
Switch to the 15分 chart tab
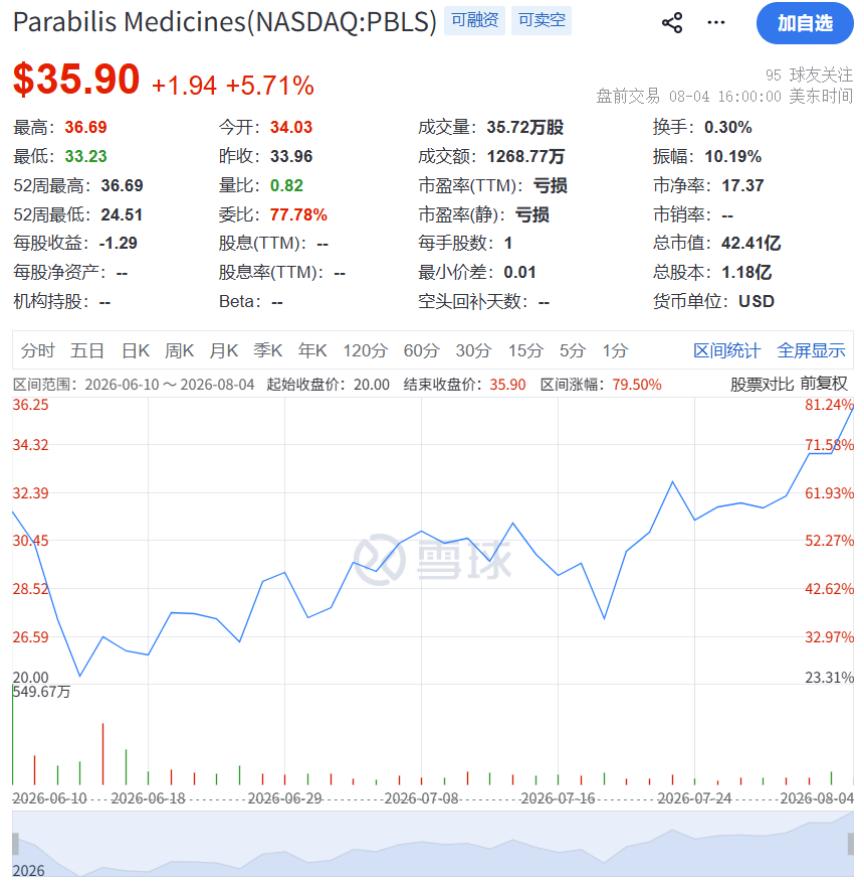click(x=525, y=350)
